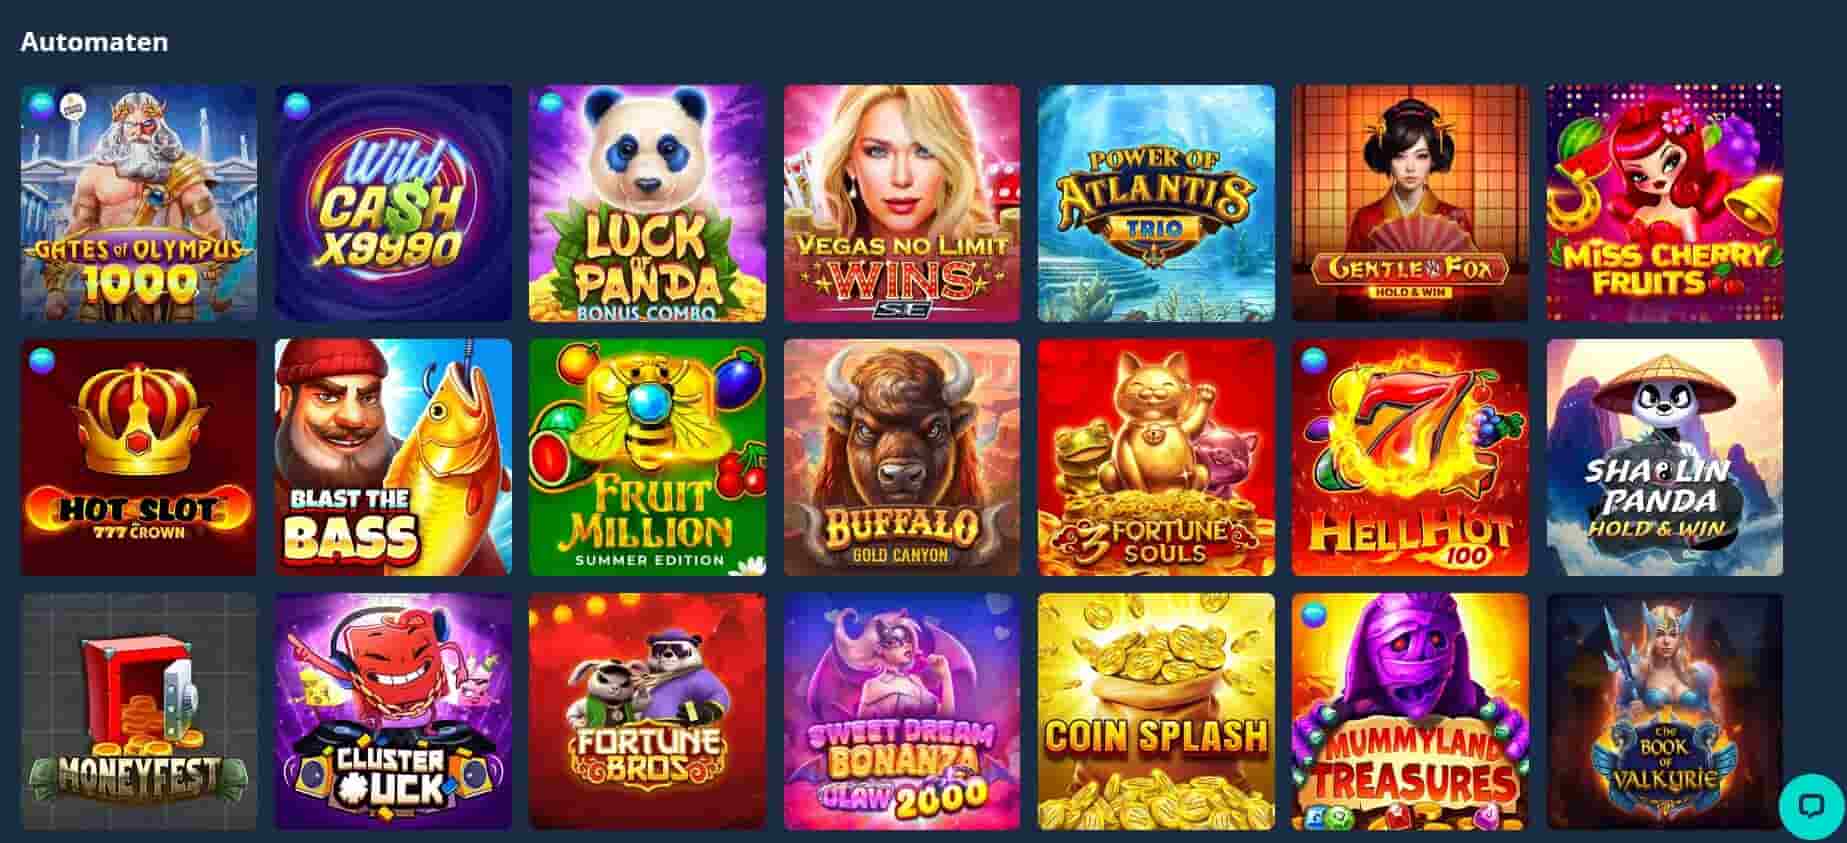Open The Book of Valkyrie slot
The width and height of the screenshot is (1847, 843).
[1665, 712]
